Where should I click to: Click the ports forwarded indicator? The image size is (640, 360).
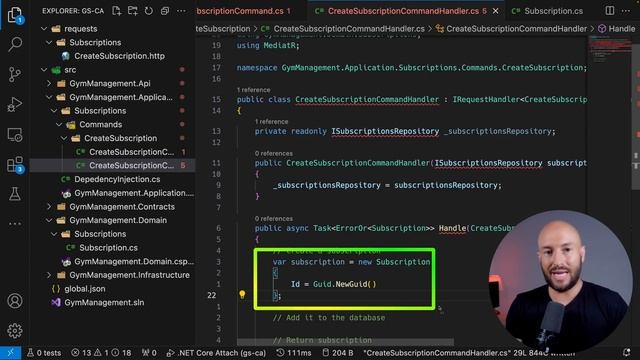tap(149, 353)
